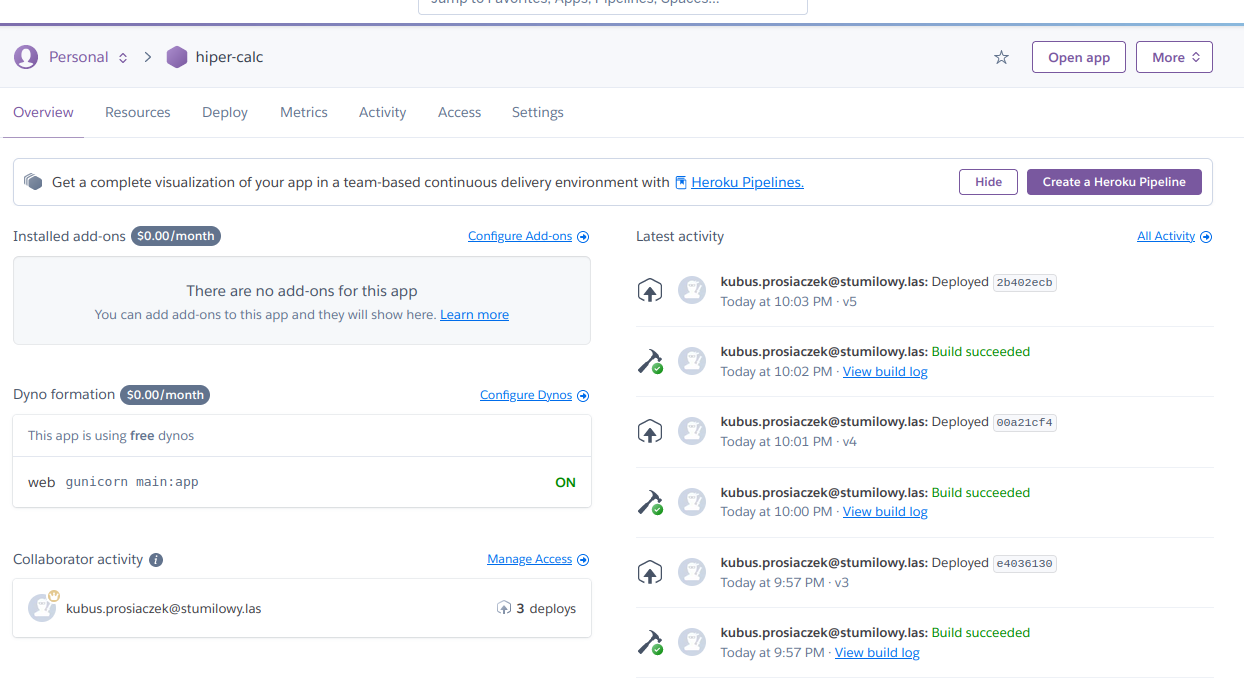Favorite the app with the star icon
Image resolution: width=1244 pixels, height=689 pixels.
click(x=1001, y=57)
